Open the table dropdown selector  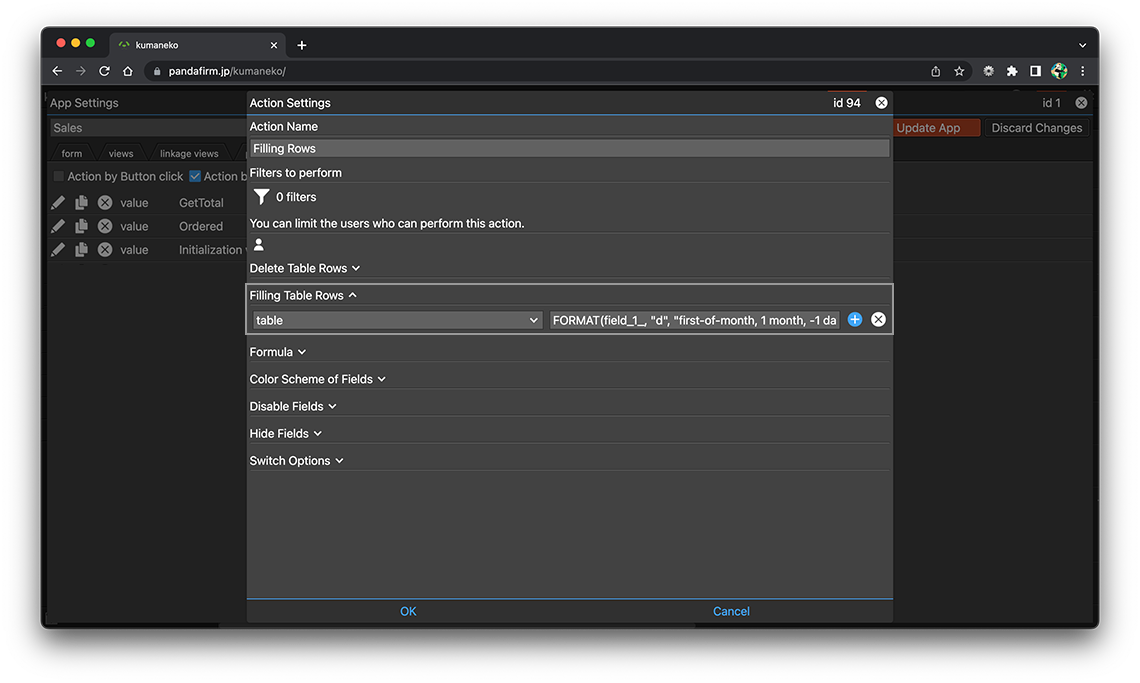pyautogui.click(x=397, y=320)
